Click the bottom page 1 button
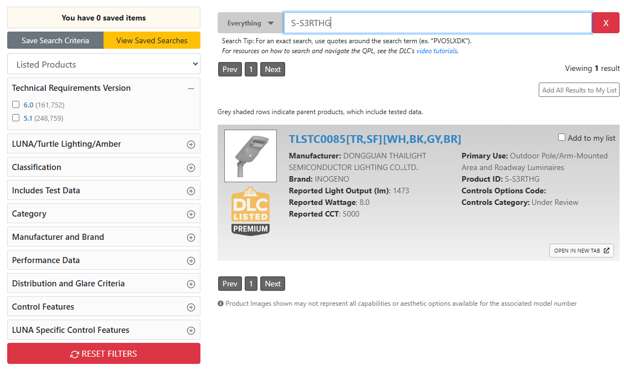This screenshot has width=624, height=370. tap(251, 284)
